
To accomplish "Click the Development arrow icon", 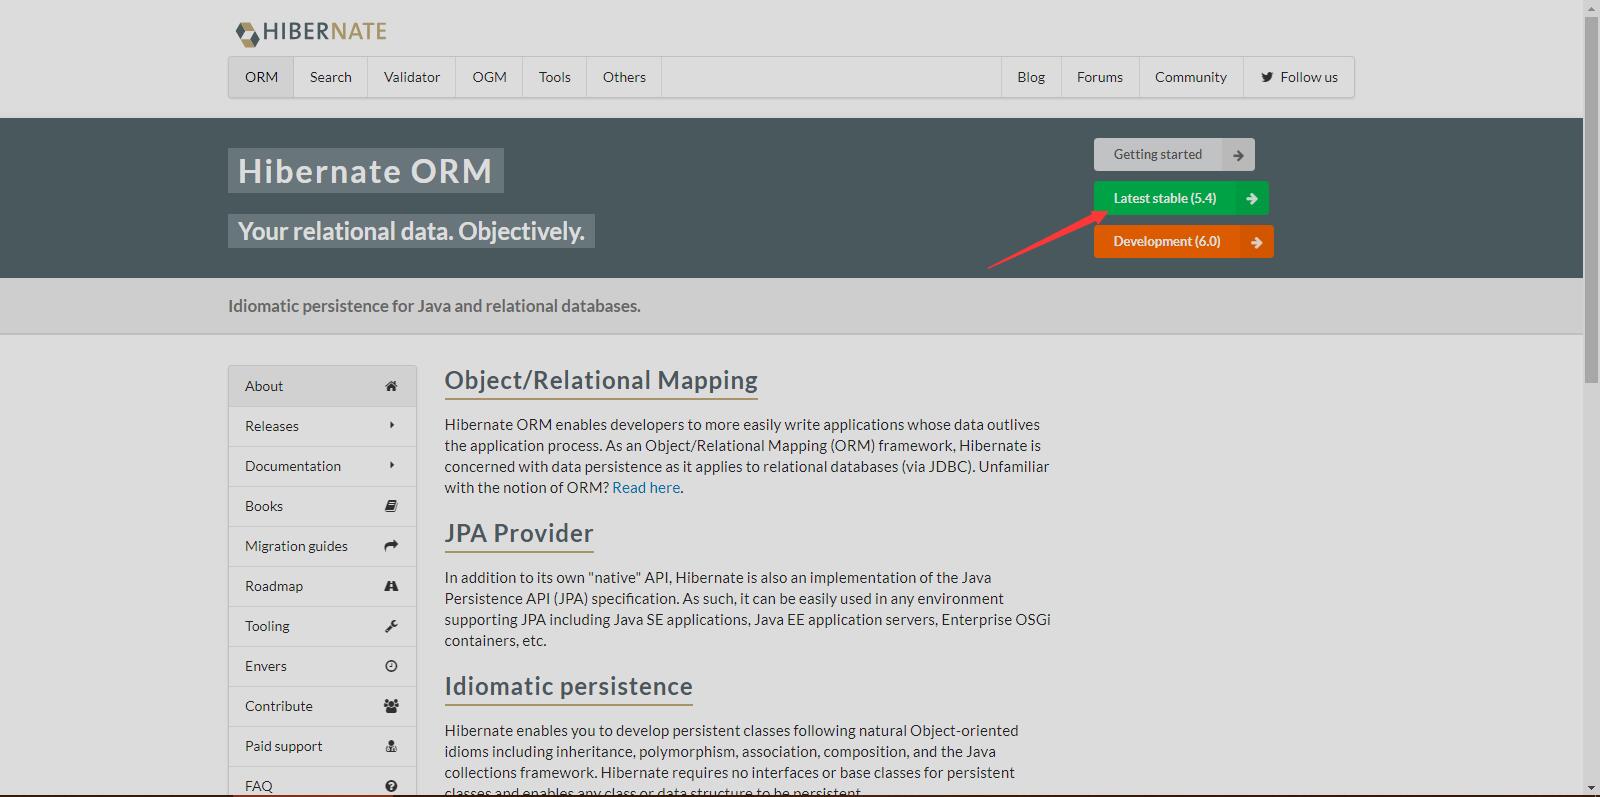I will (1257, 242).
